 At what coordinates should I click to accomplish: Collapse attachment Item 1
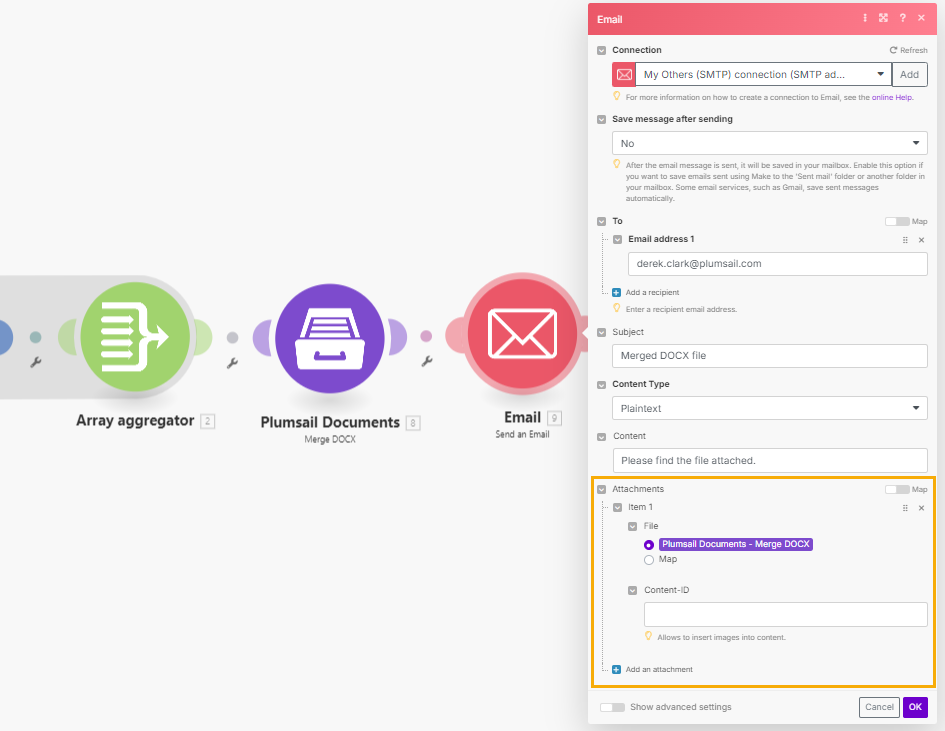pyautogui.click(x=617, y=507)
